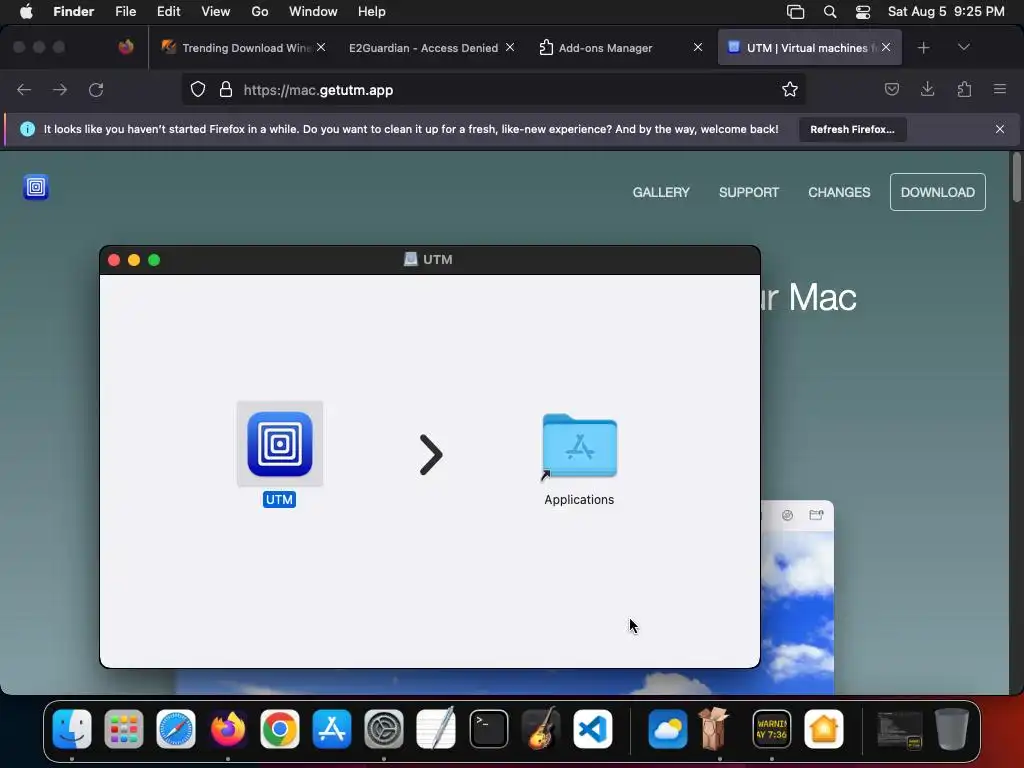Open the Firefox downloads panel
The width and height of the screenshot is (1024, 768).
928,89
